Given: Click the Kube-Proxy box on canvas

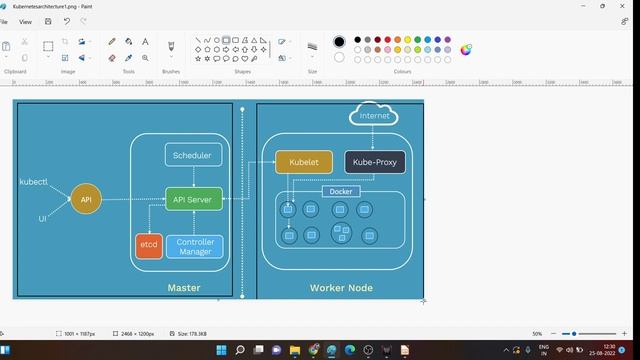Looking at the screenshot, I should coord(375,162).
